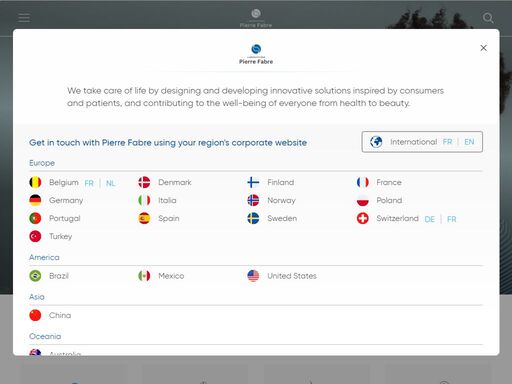
Task: Select International site in FR
Action: tap(447, 142)
